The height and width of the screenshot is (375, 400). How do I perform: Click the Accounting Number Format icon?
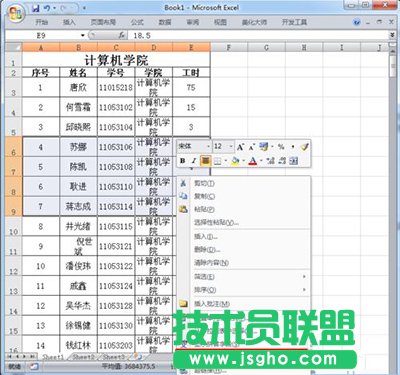(x=264, y=147)
